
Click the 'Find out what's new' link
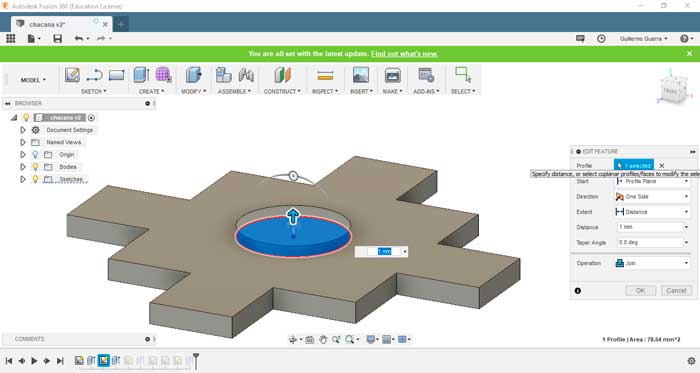404,54
